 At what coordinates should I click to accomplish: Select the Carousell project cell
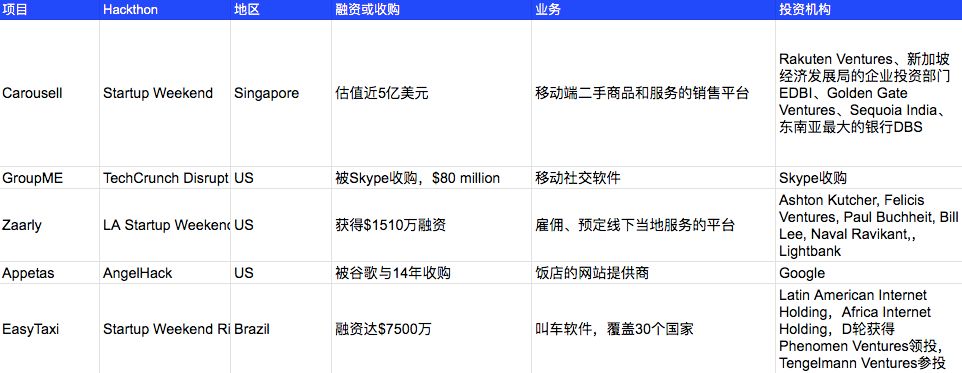pos(50,93)
